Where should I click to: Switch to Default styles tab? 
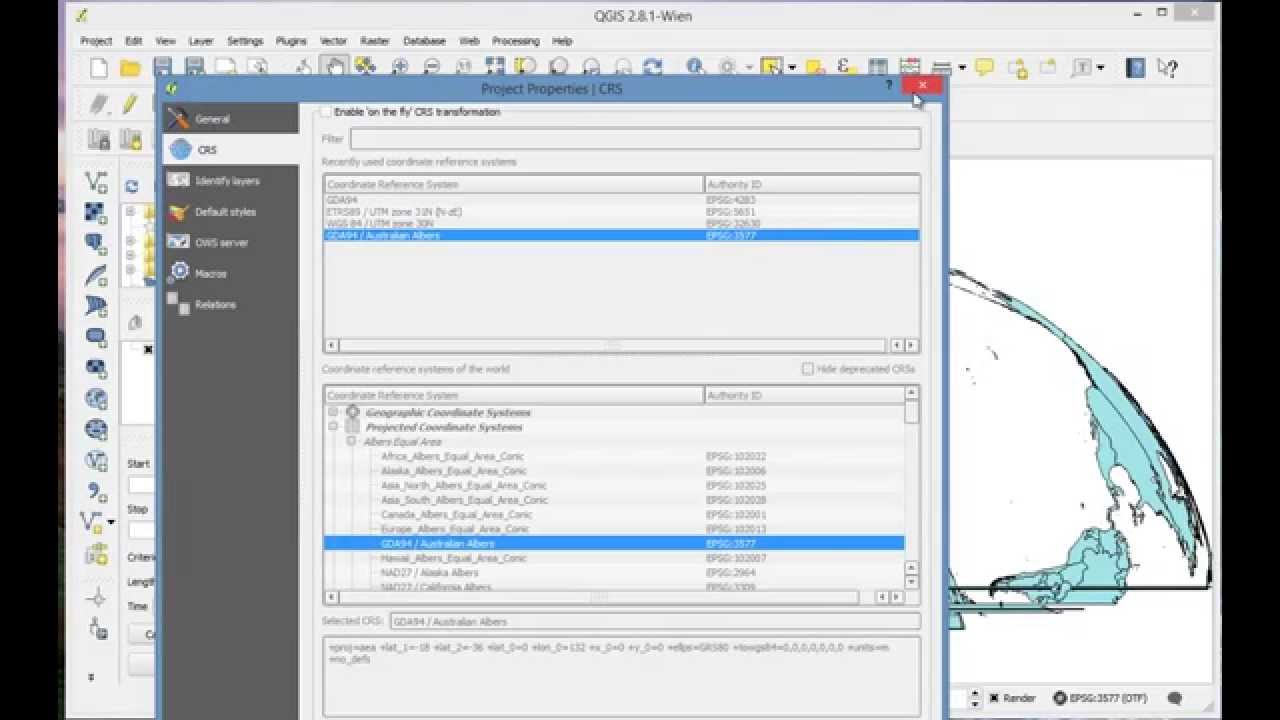[231, 212]
